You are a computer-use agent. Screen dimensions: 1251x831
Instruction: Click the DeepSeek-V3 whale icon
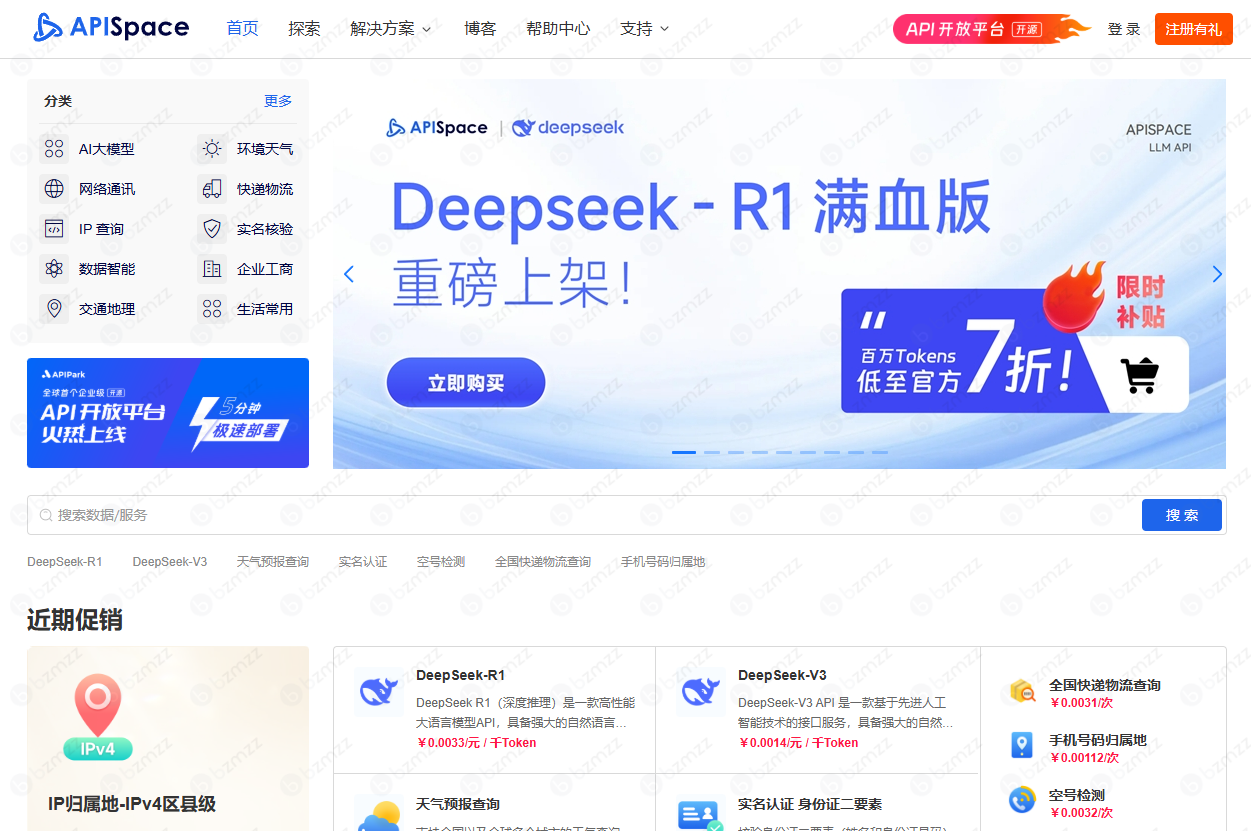click(x=701, y=692)
